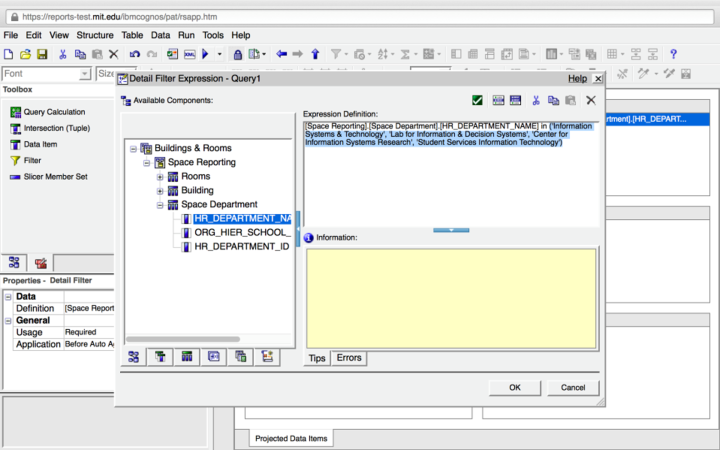Collapse the Data section in Properties
The height and width of the screenshot is (450, 720).
(x=8, y=297)
